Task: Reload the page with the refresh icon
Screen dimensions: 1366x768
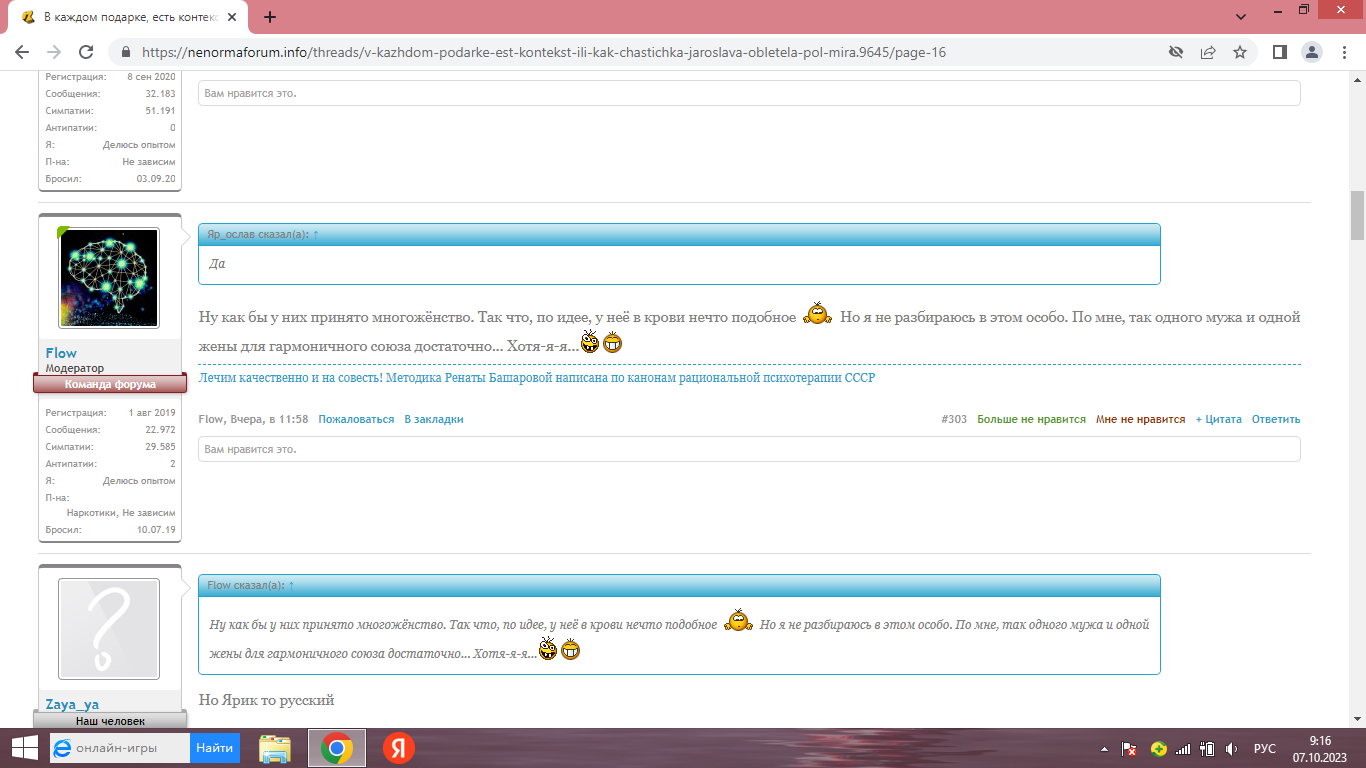Action: pyautogui.click(x=86, y=52)
